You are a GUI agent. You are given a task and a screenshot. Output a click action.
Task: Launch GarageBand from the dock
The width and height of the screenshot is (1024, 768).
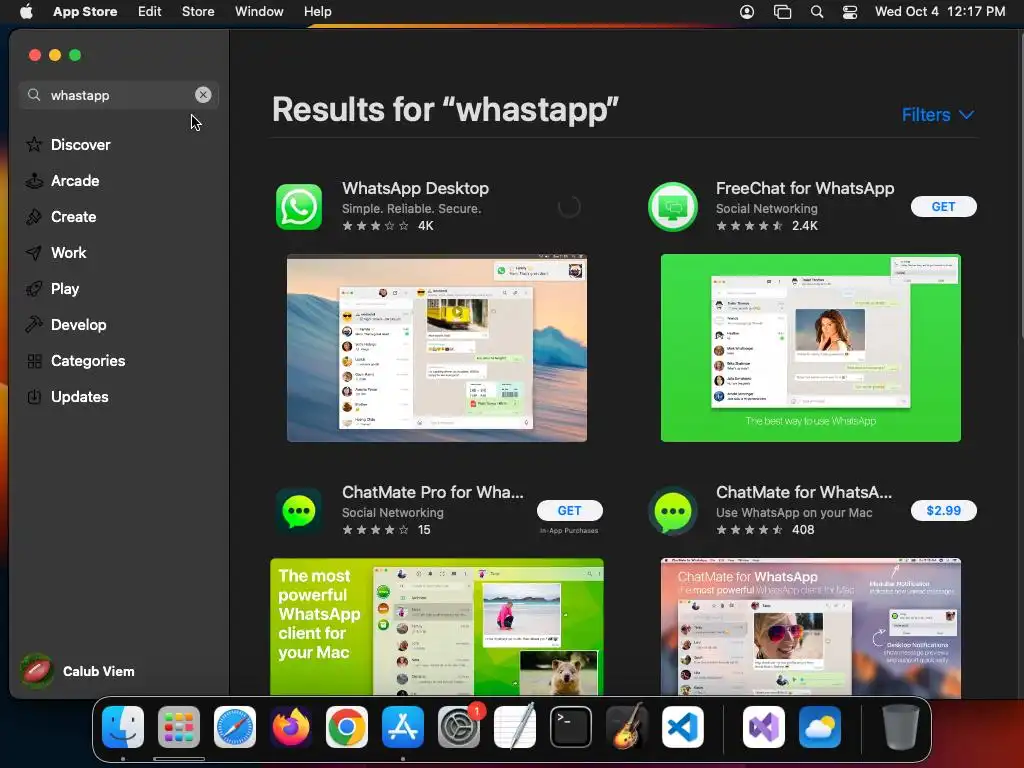click(x=627, y=727)
